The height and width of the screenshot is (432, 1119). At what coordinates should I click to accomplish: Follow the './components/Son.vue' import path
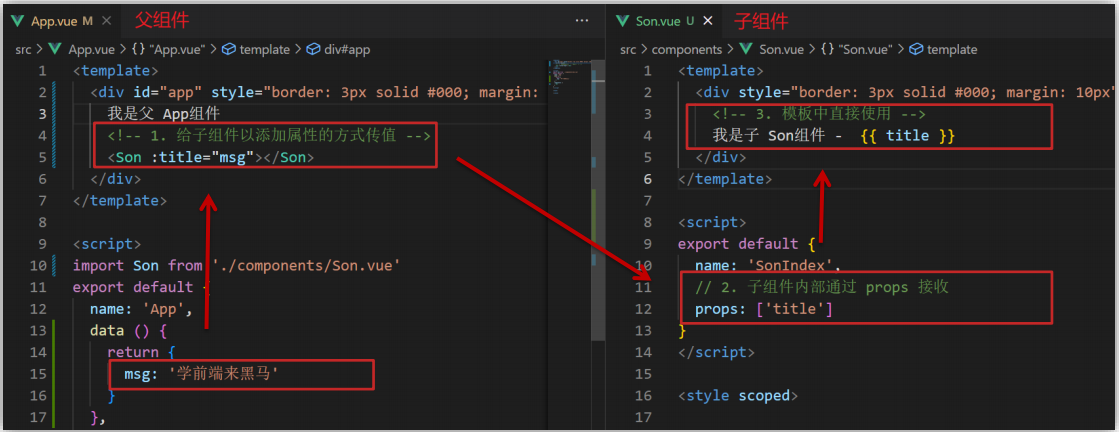pyautogui.click(x=306, y=265)
